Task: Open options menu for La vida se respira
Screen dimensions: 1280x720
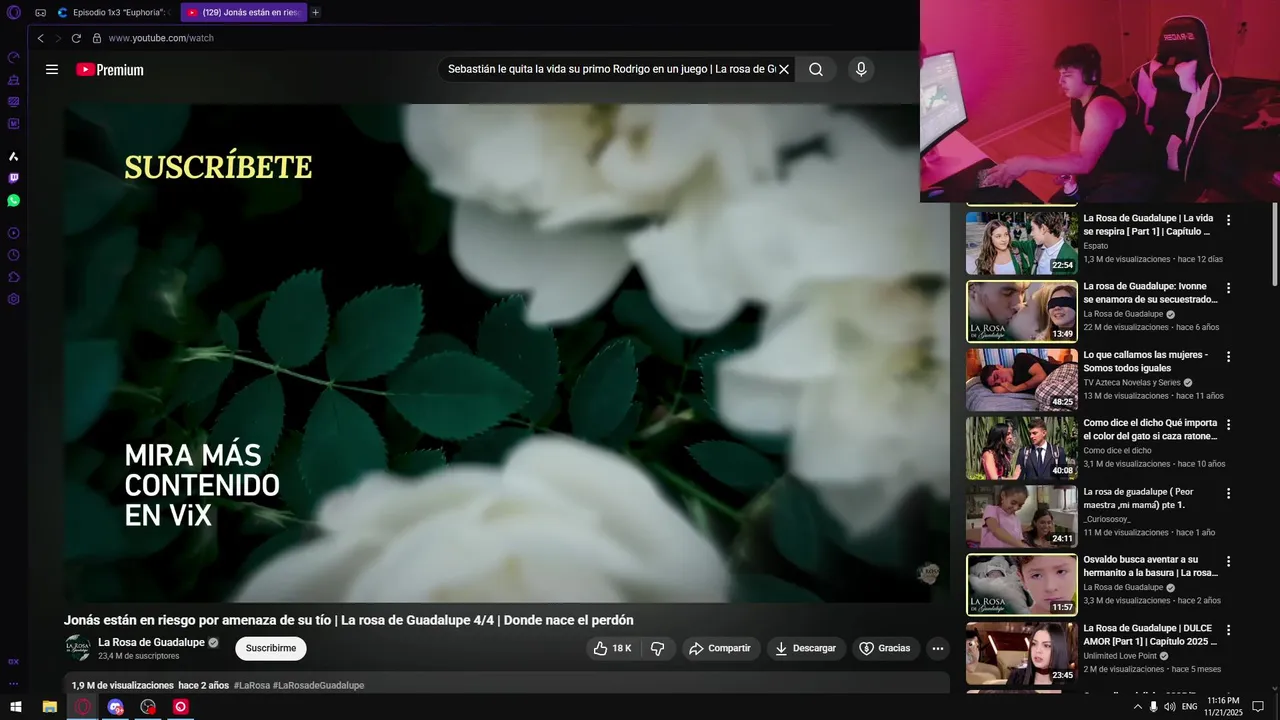Action: coord(1228,220)
